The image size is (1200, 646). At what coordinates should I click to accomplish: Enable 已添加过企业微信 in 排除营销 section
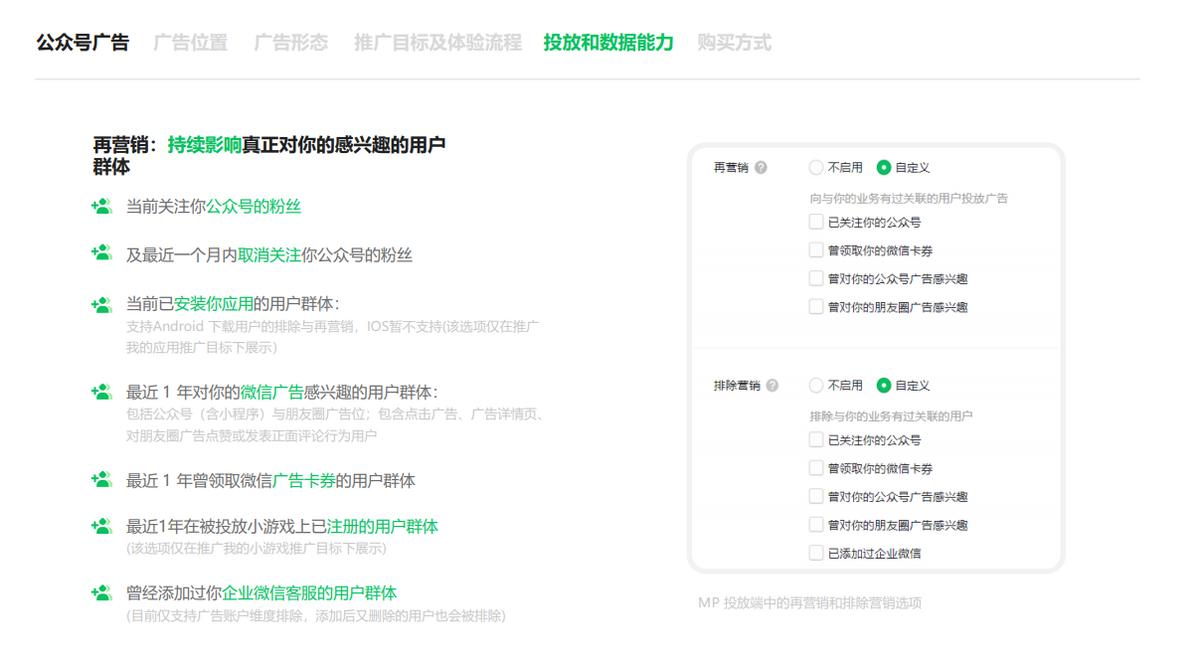tap(817, 552)
